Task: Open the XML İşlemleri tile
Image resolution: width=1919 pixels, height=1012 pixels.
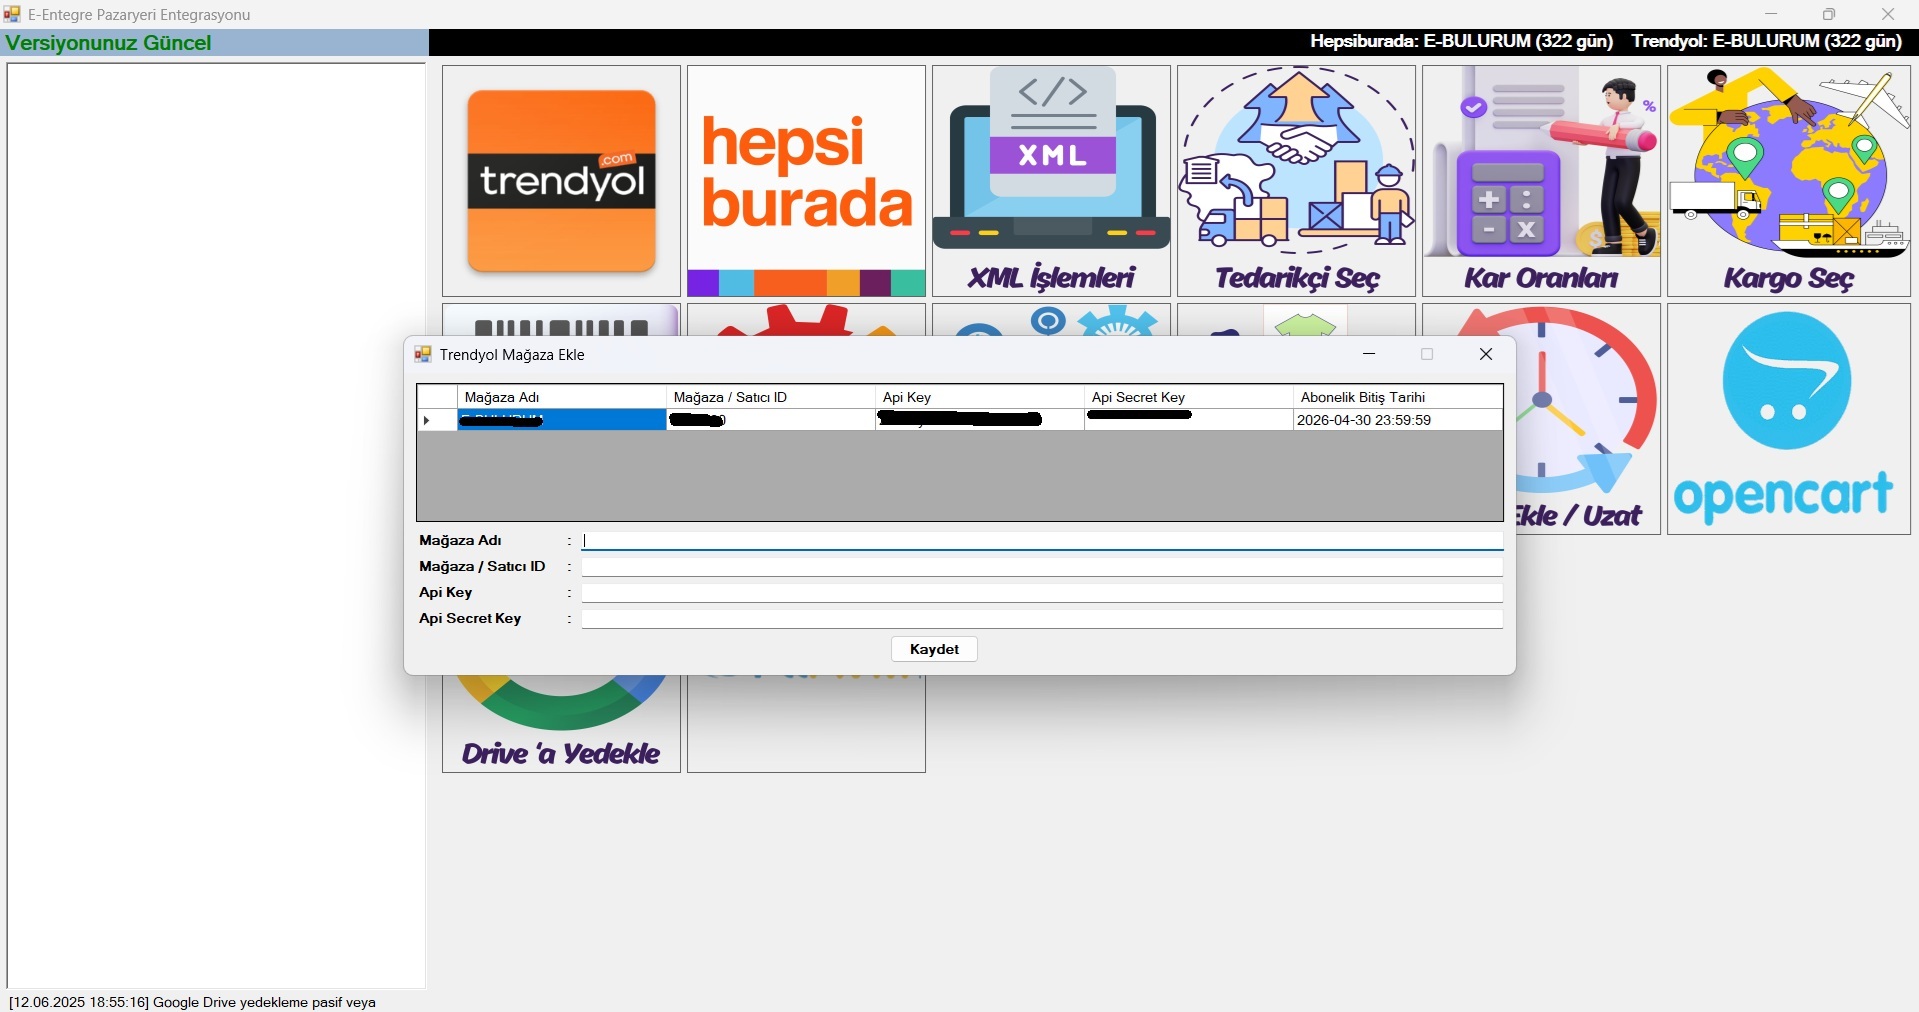Action: pos(1051,181)
